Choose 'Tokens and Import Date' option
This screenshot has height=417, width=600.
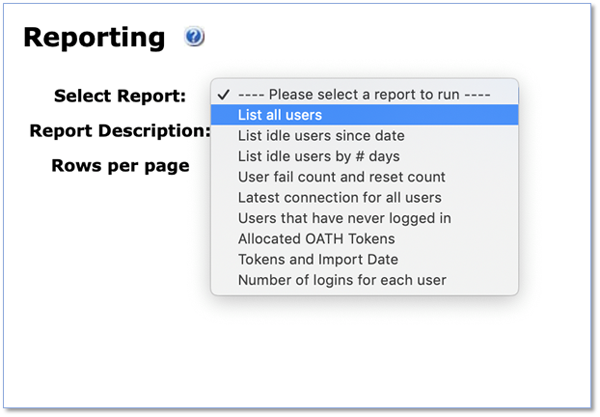click(364, 259)
